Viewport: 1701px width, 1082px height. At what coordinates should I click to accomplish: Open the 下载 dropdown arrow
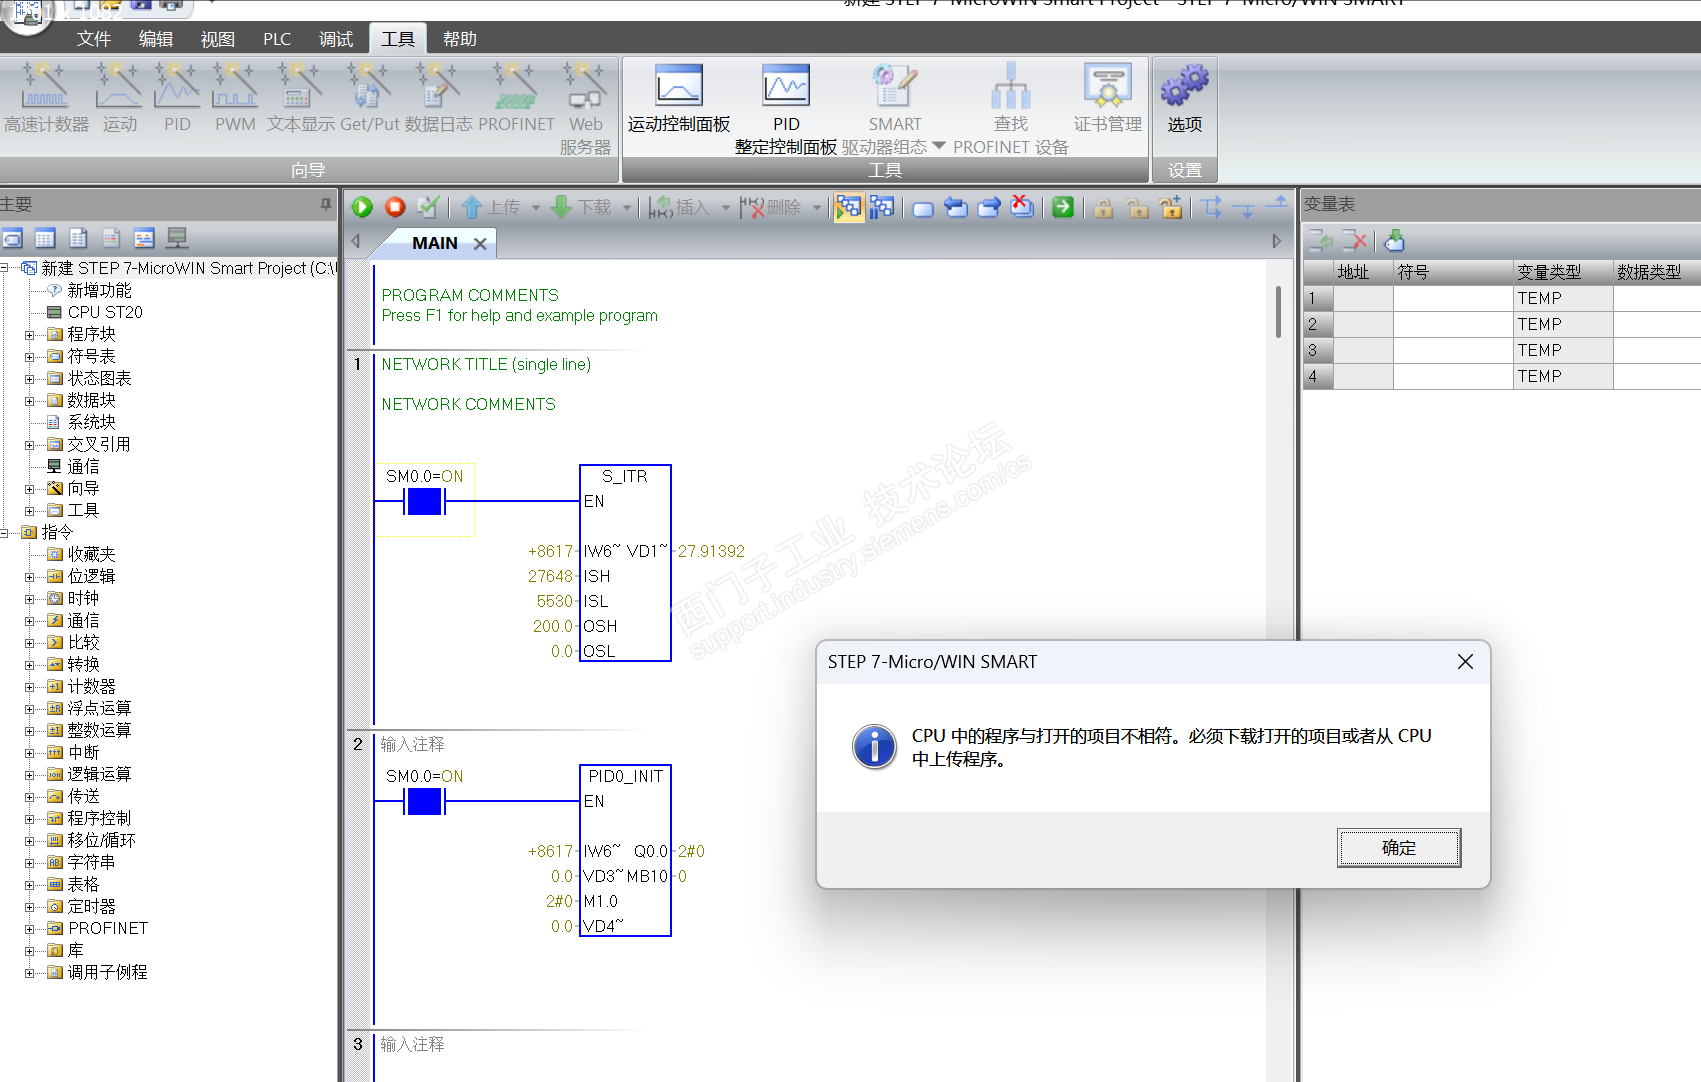(x=627, y=208)
